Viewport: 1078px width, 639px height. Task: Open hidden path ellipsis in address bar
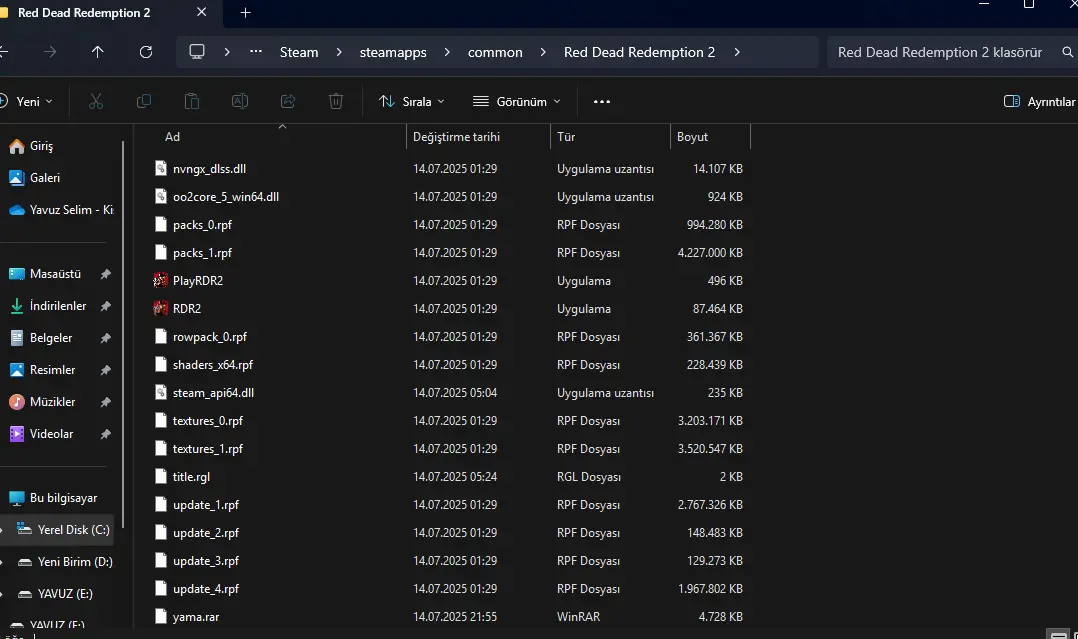(x=256, y=52)
